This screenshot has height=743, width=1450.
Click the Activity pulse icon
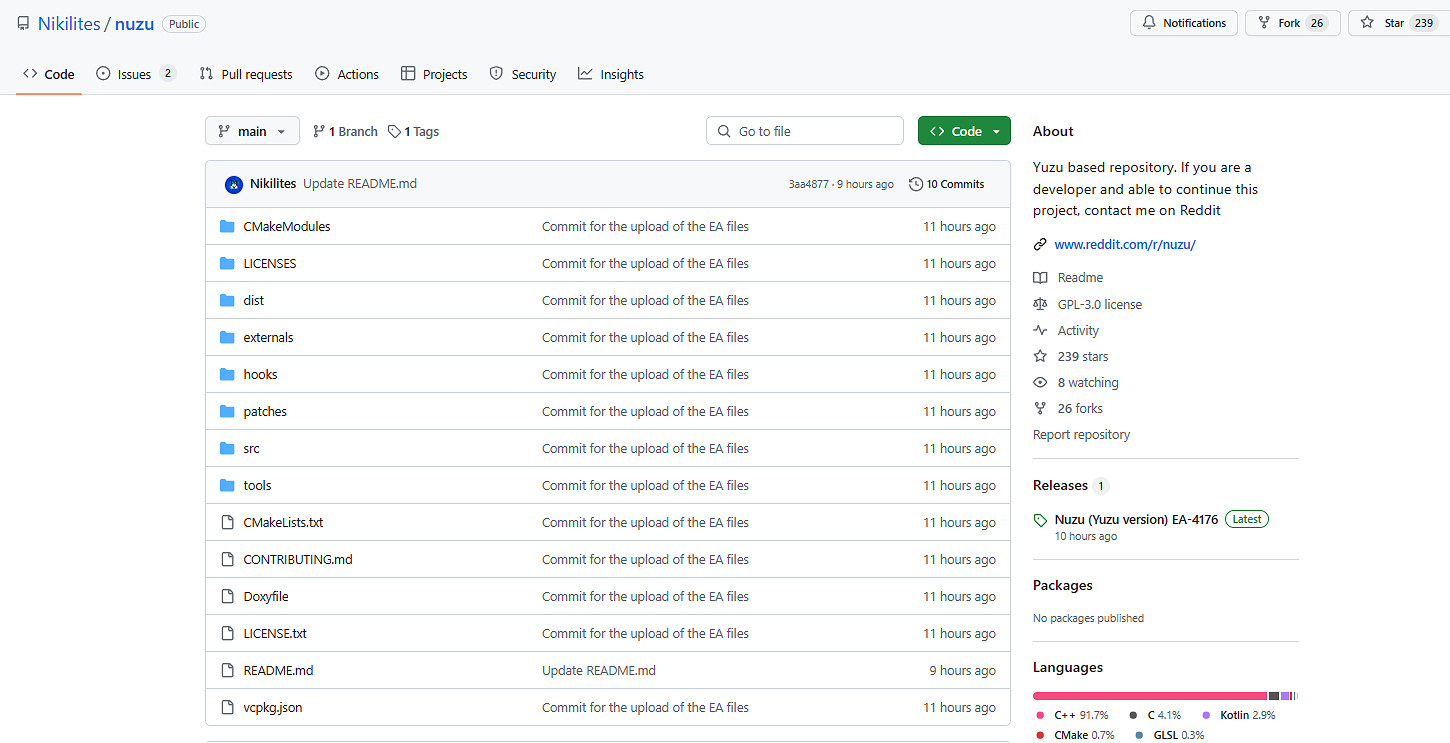1040,331
